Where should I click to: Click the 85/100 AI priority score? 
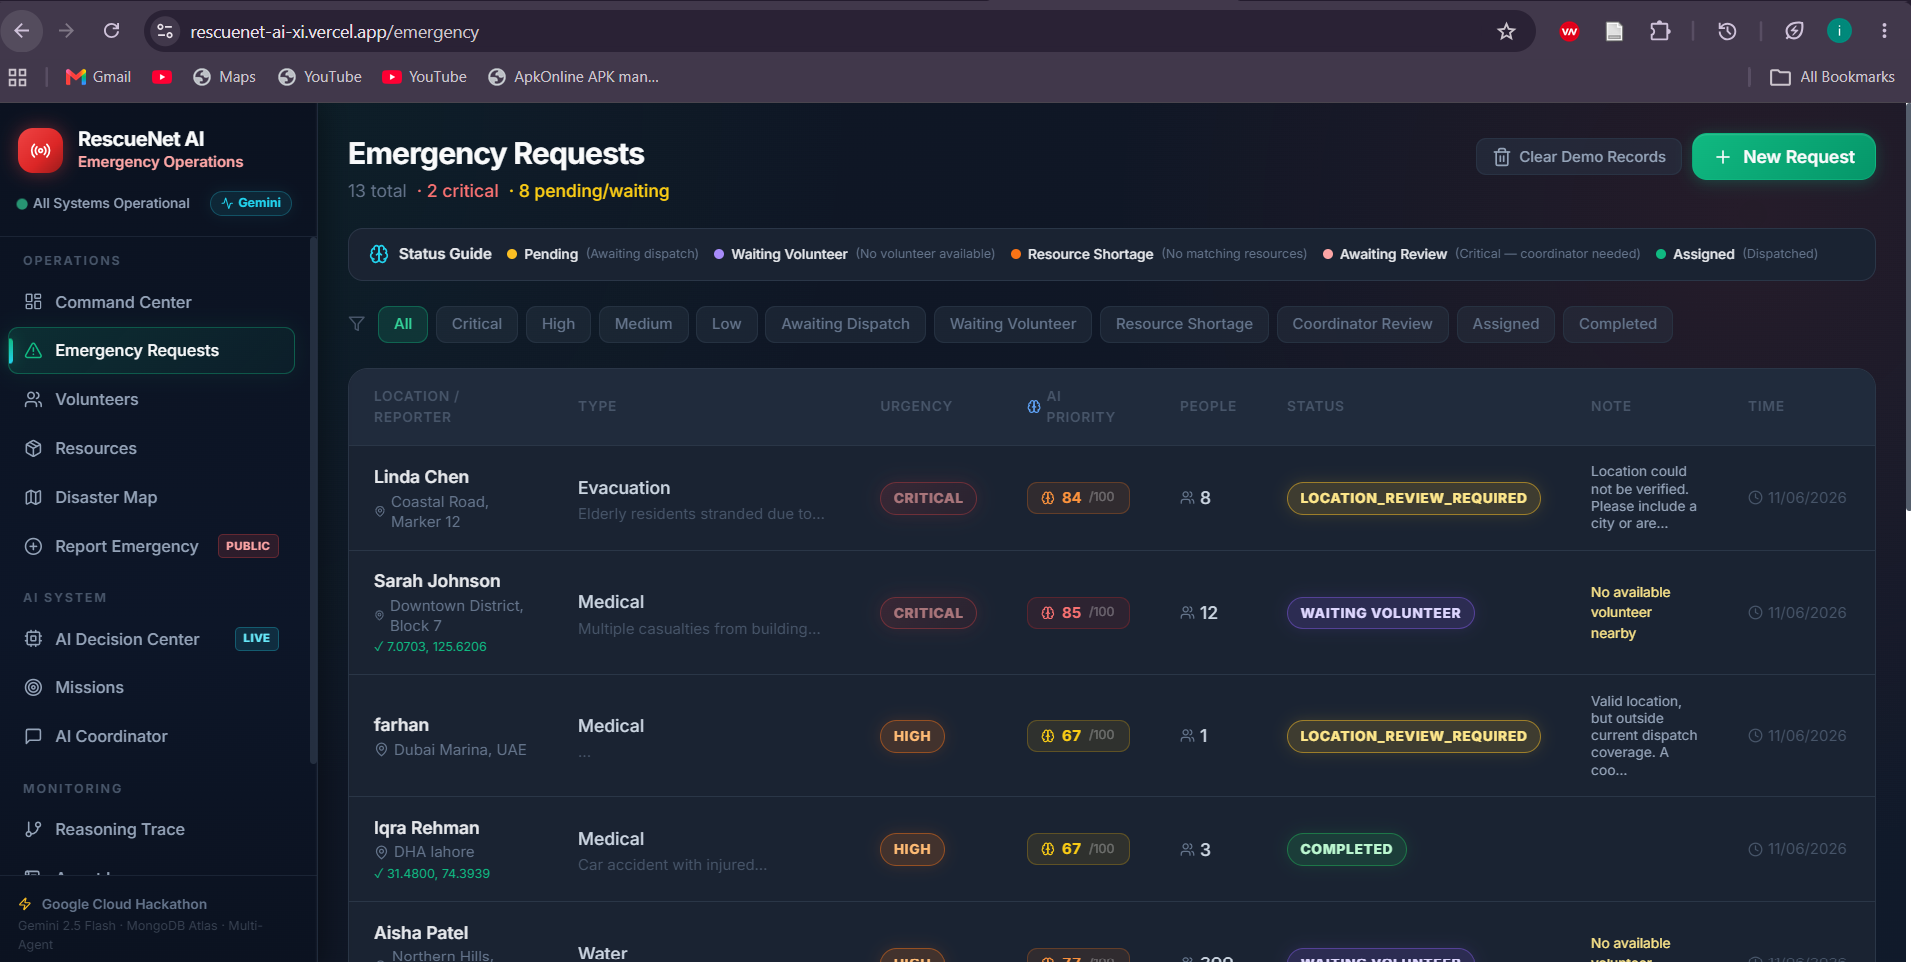(x=1078, y=613)
